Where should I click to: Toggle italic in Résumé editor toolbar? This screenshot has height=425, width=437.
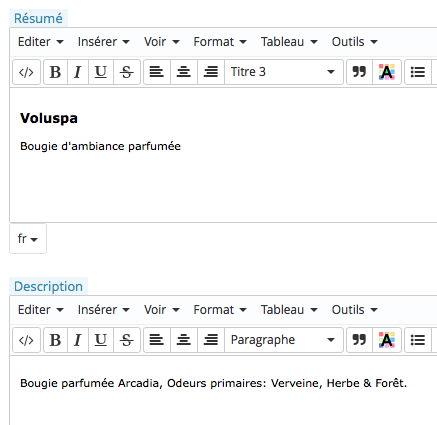pos(78,72)
